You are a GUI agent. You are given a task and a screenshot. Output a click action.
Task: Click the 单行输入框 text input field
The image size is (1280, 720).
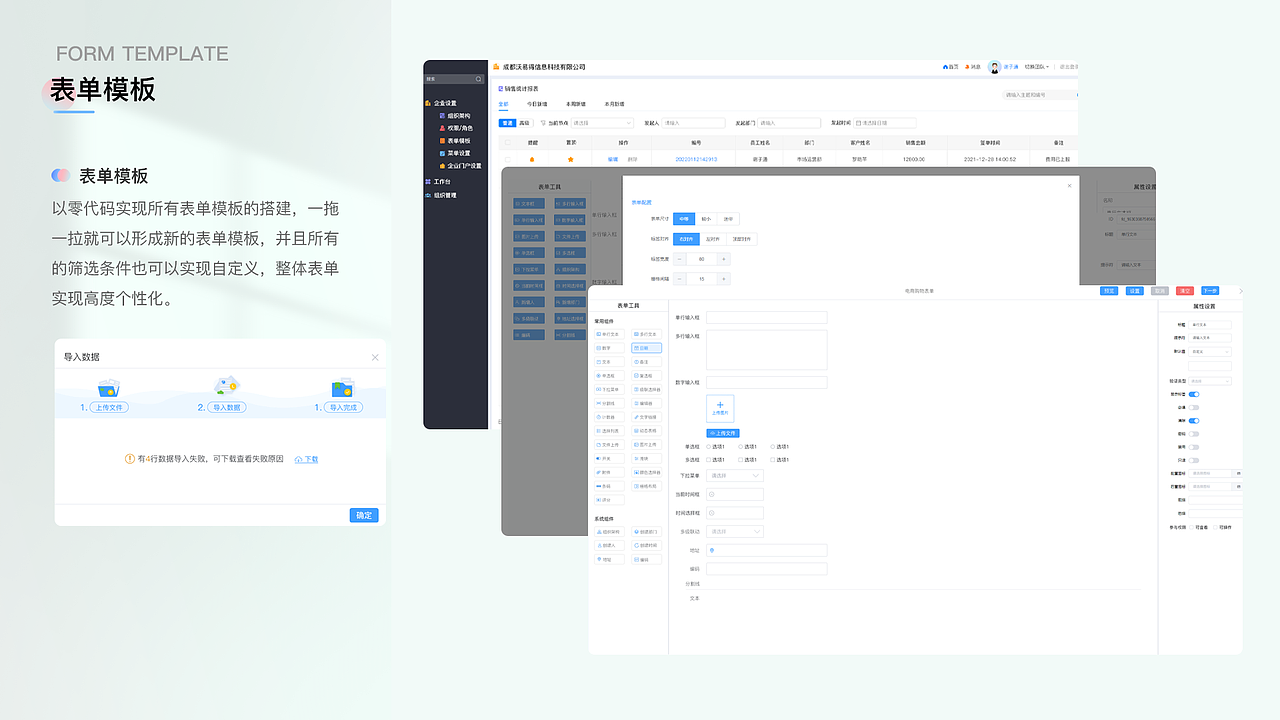[x=766, y=317]
